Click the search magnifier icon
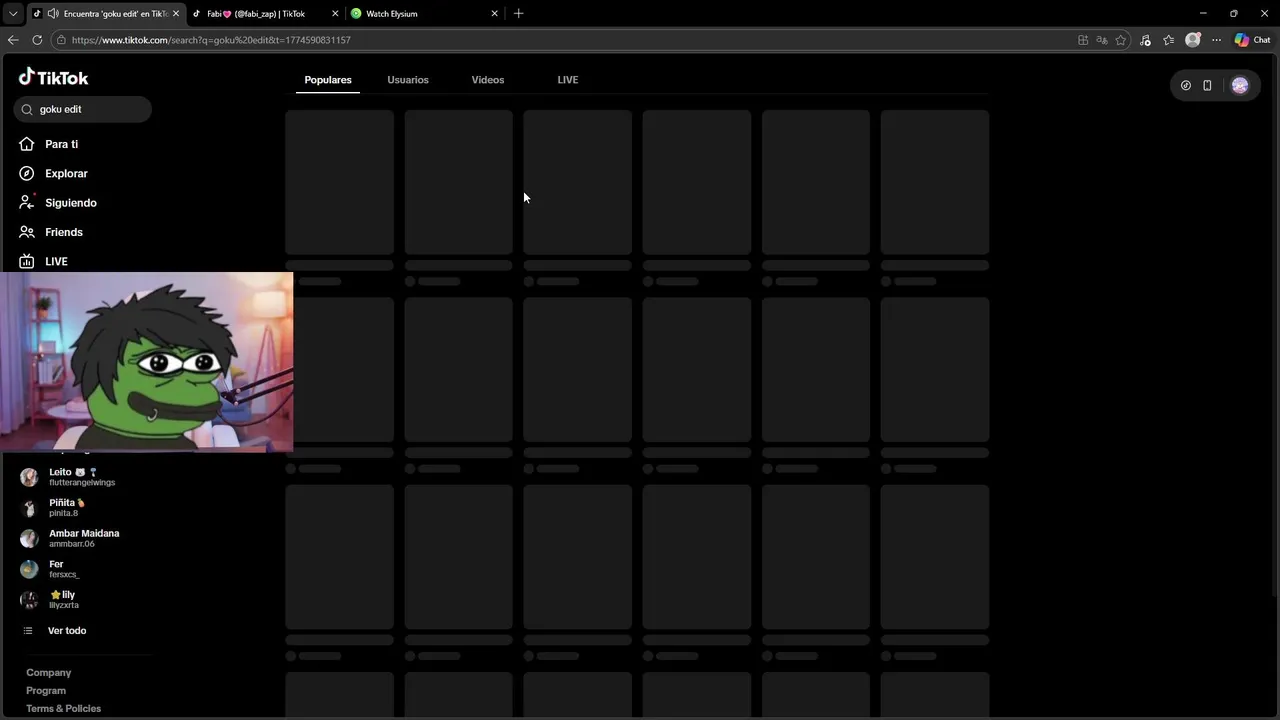 [27, 109]
